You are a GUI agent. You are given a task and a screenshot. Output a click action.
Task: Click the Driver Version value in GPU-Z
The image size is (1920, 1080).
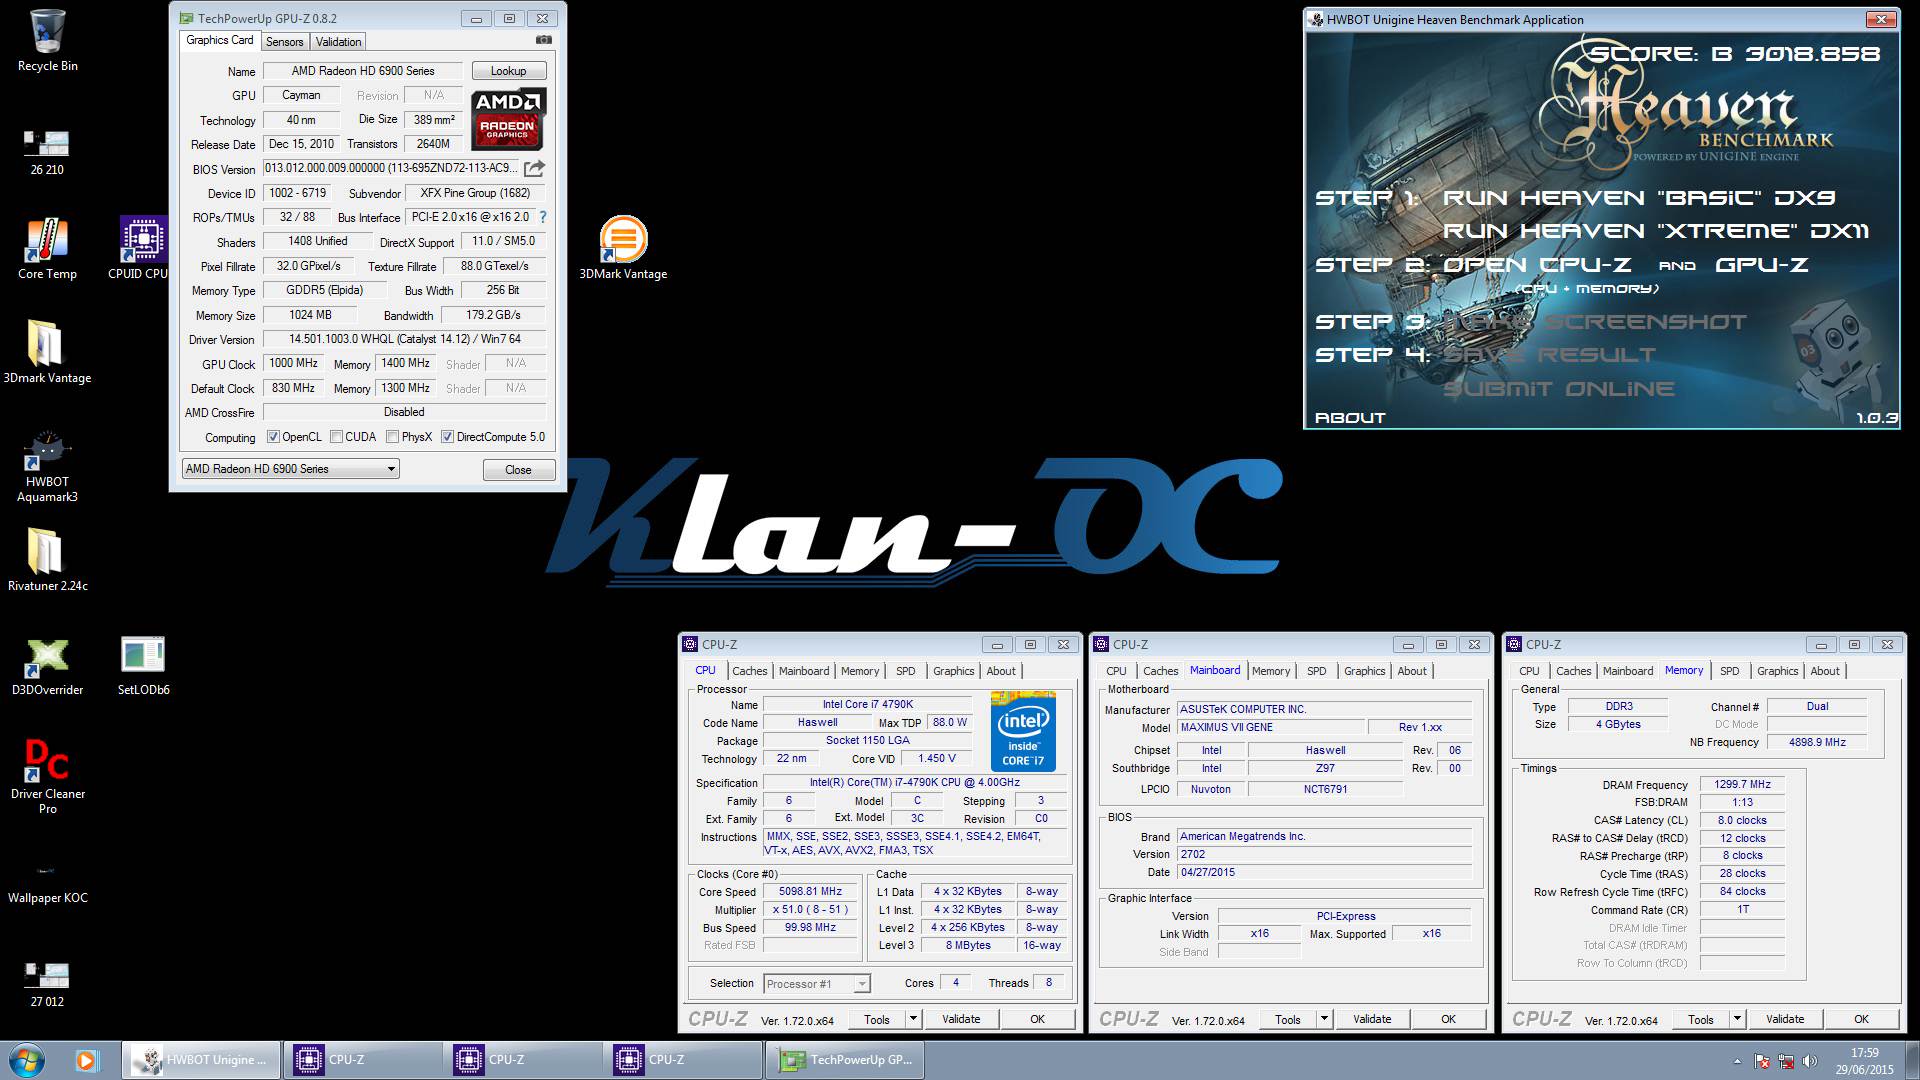pos(405,339)
